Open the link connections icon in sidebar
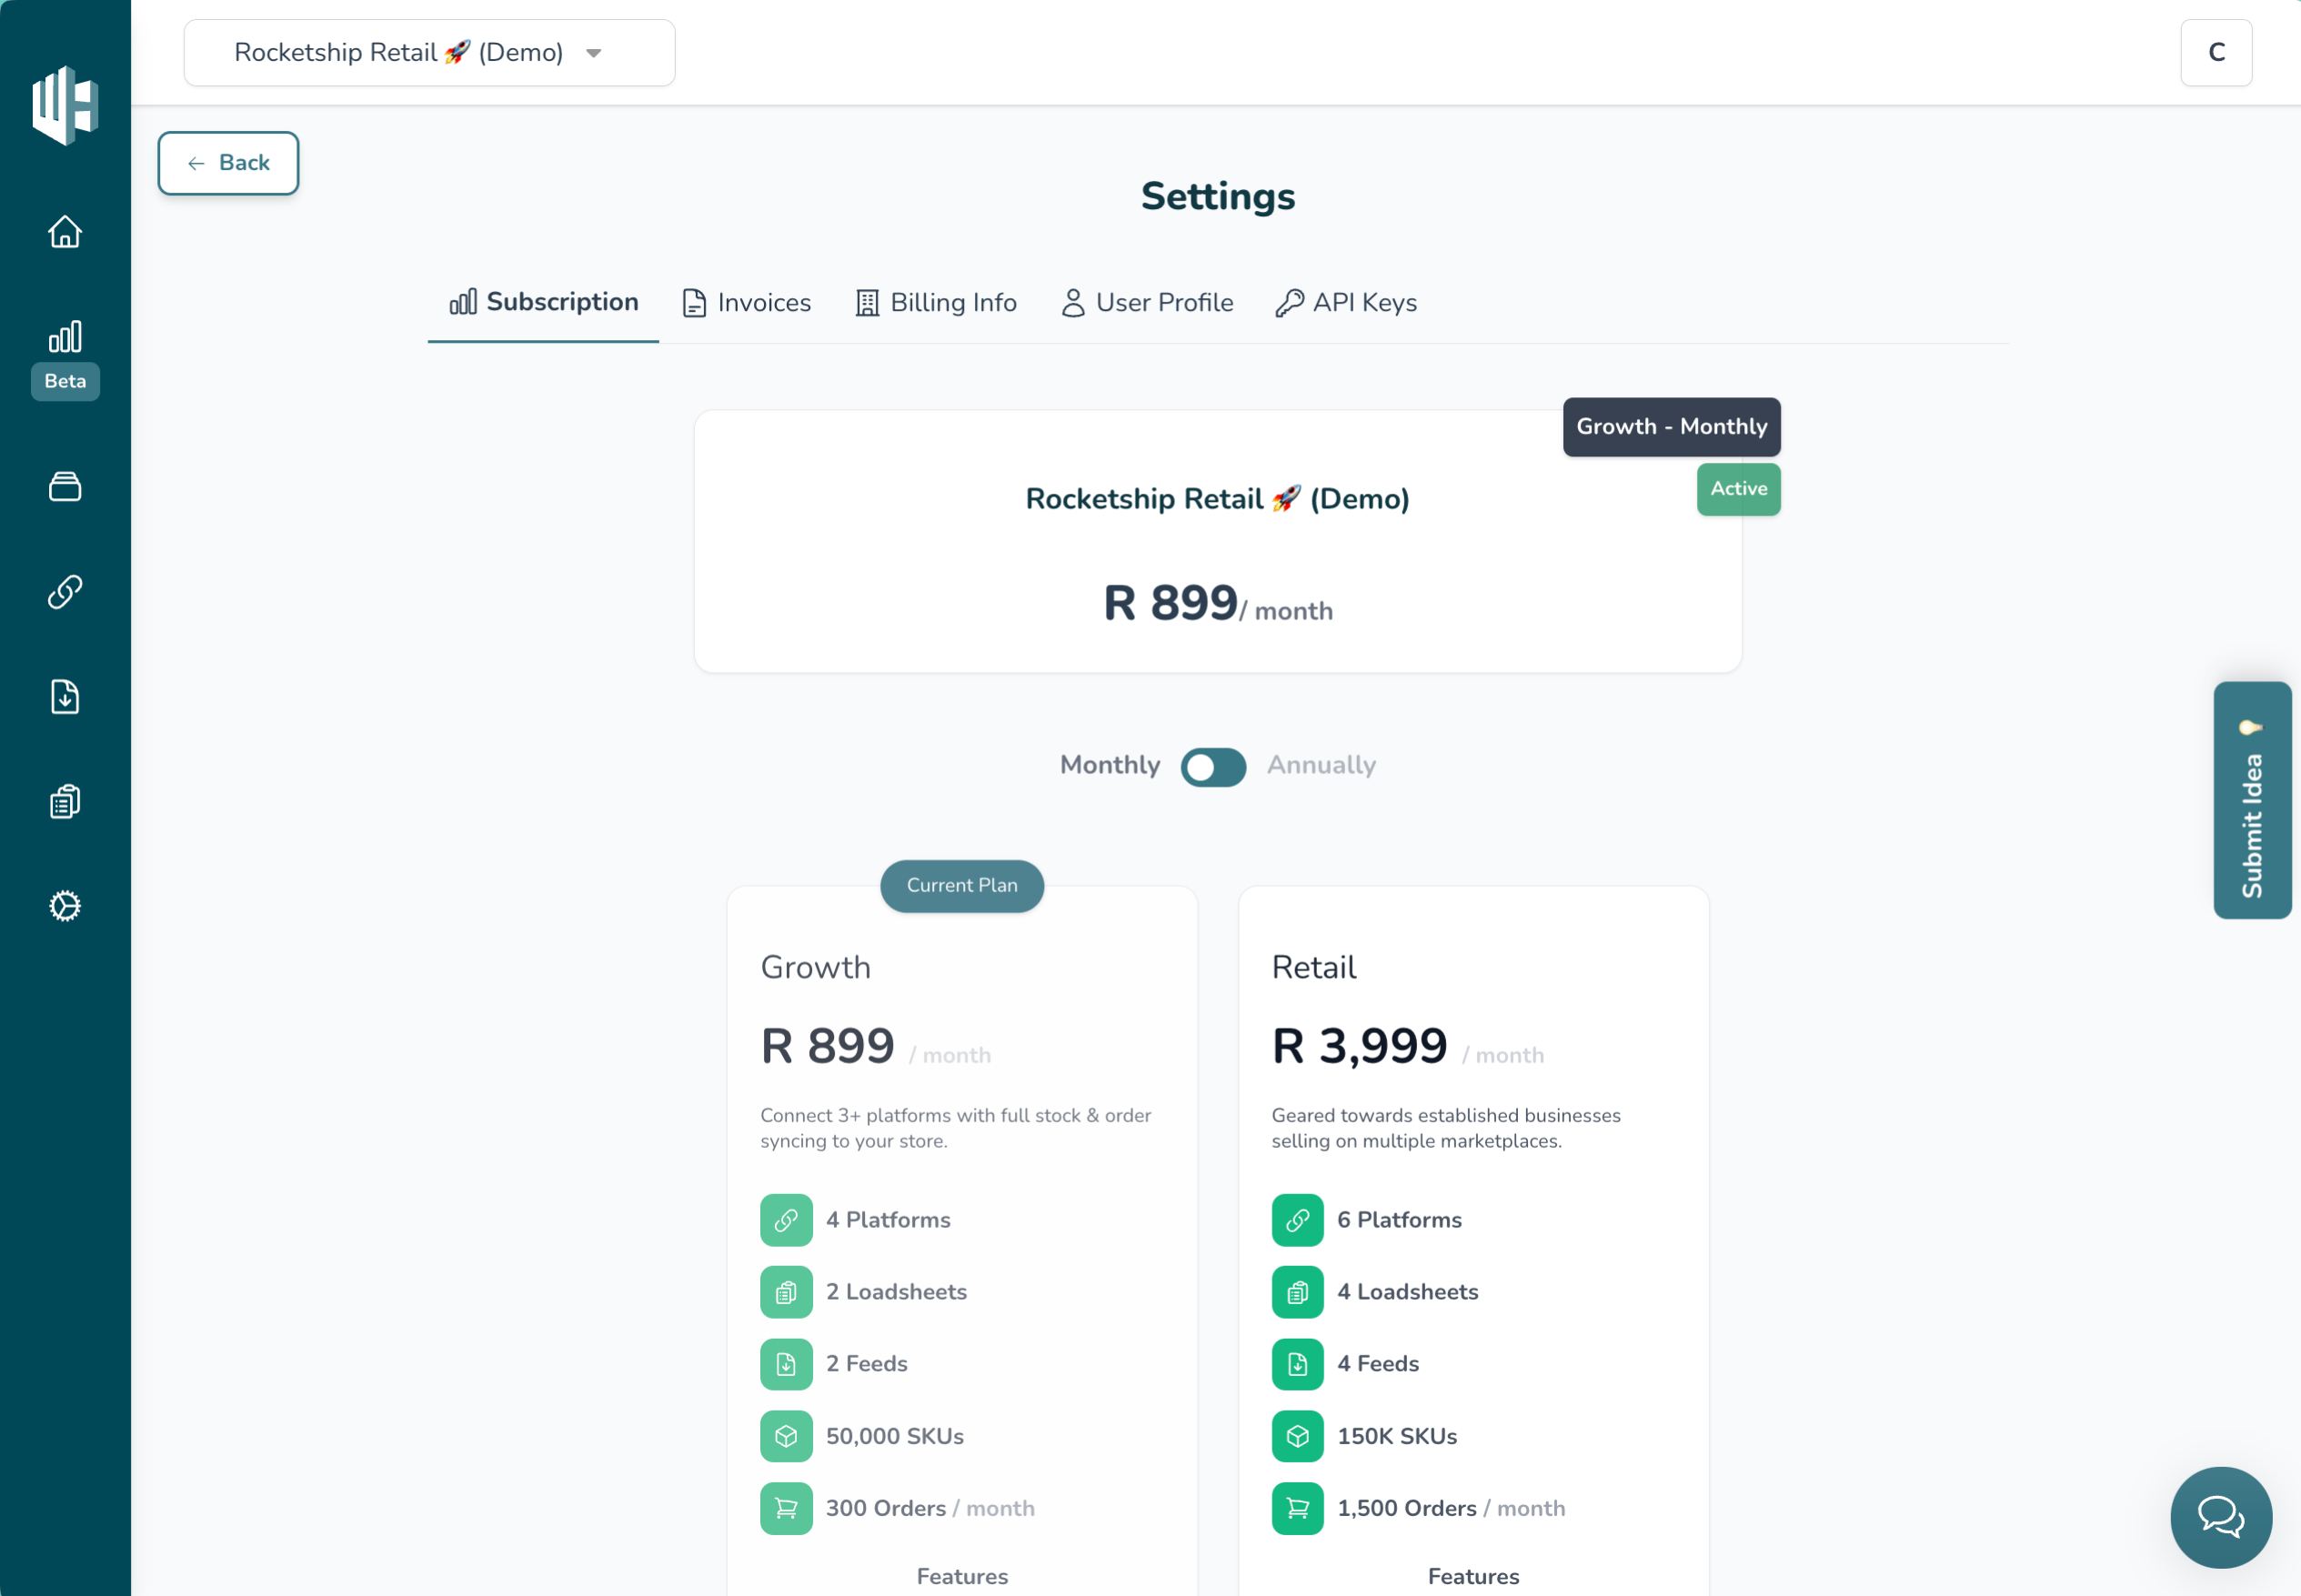The width and height of the screenshot is (2301, 1596). pos(65,592)
